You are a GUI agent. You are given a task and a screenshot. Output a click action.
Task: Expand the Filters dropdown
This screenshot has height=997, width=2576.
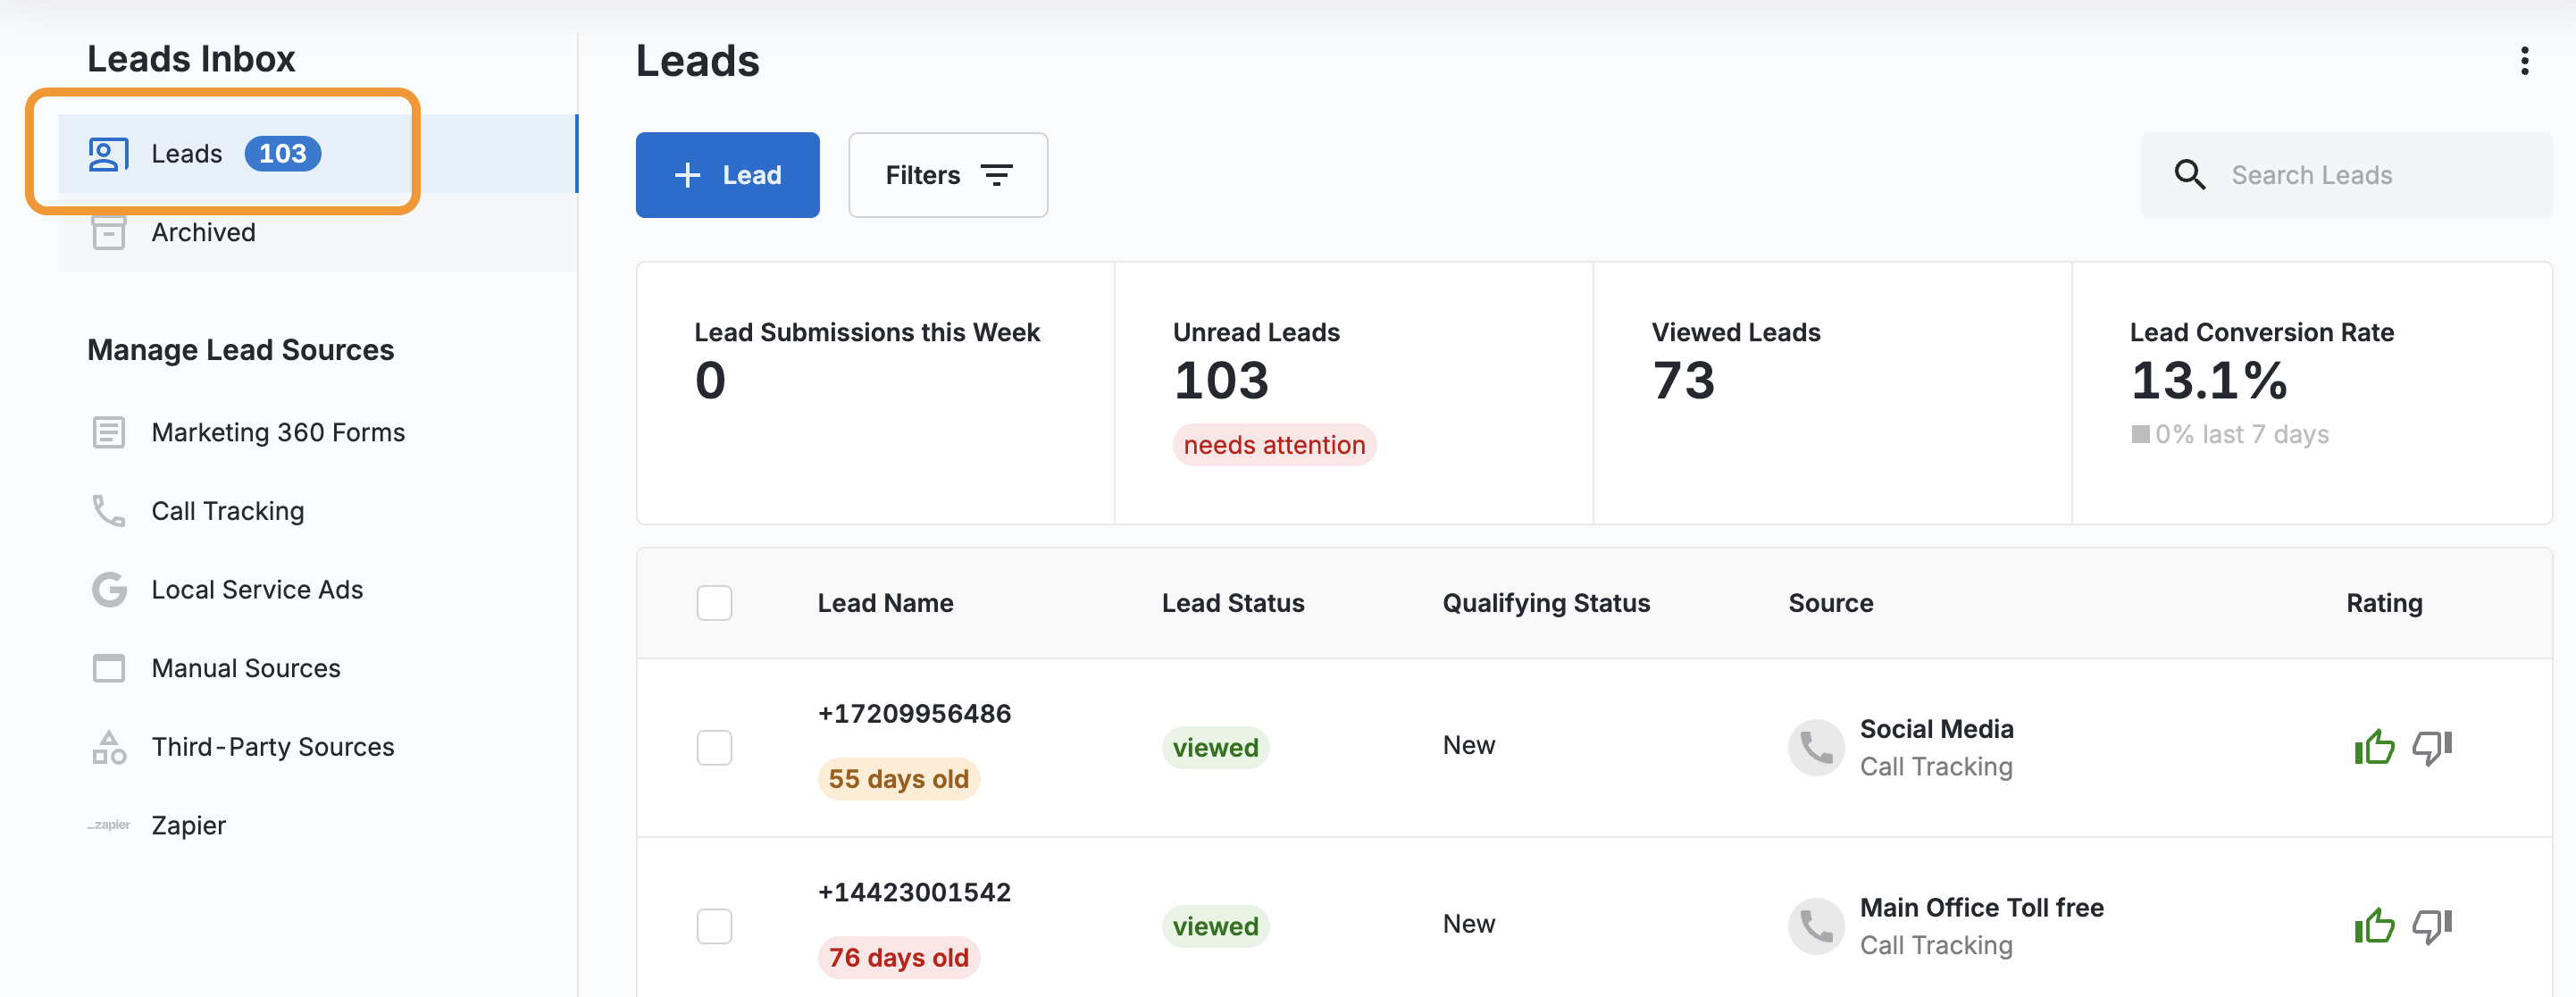947,175
